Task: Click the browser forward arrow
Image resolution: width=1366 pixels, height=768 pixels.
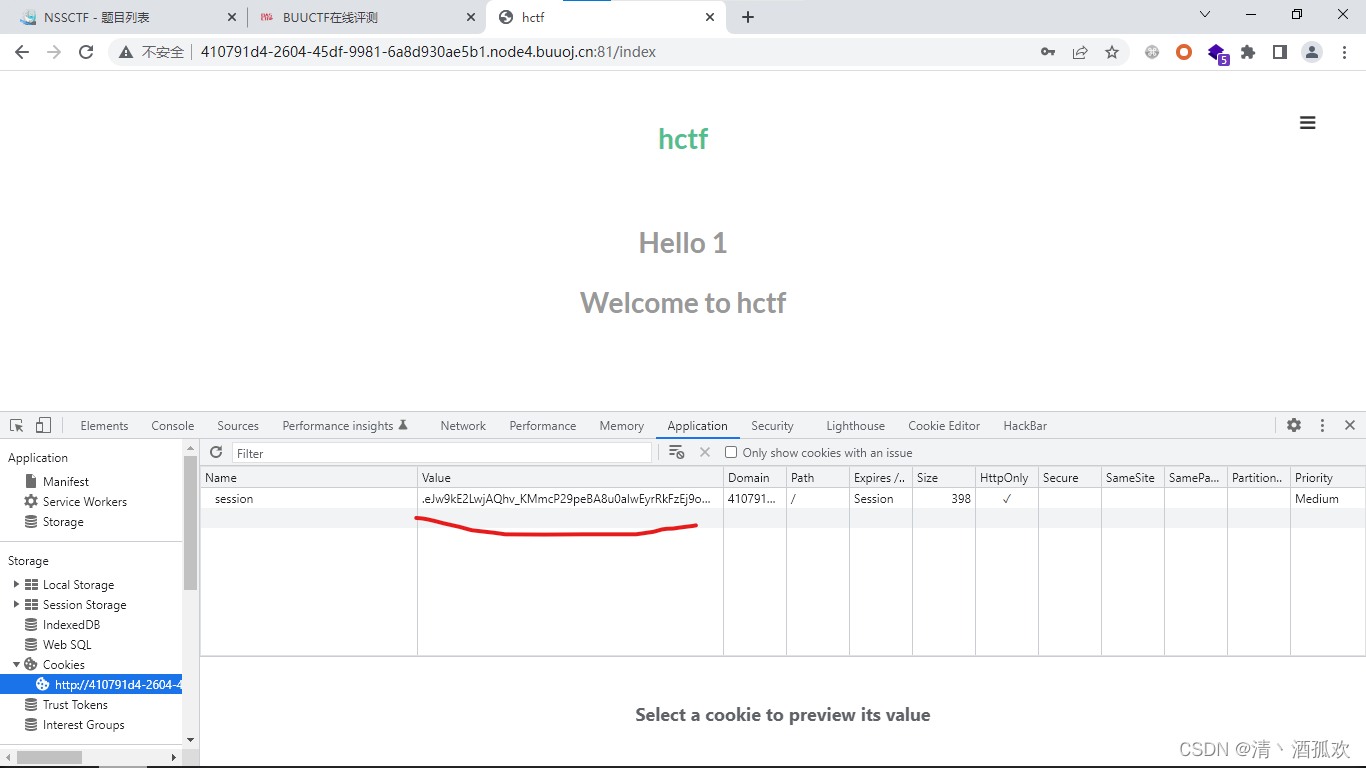Action: (54, 52)
